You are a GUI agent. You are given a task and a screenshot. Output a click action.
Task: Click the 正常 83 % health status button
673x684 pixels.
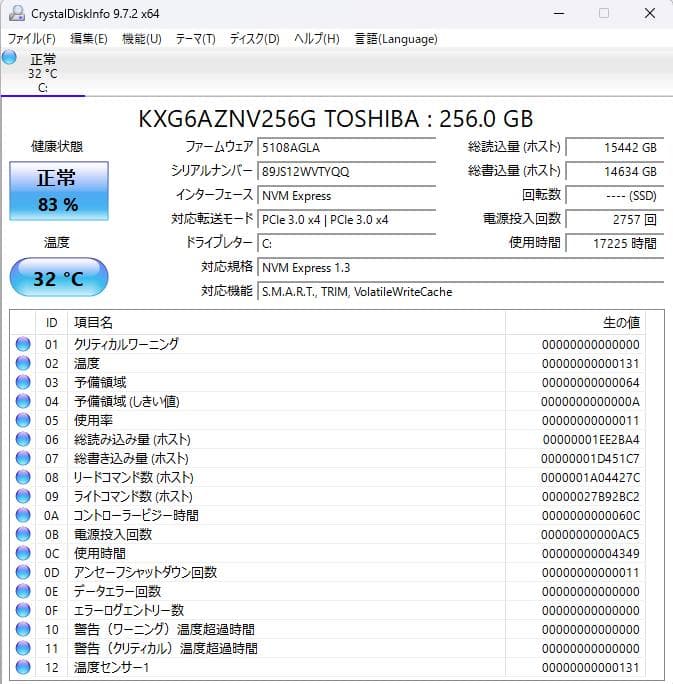click(x=59, y=191)
